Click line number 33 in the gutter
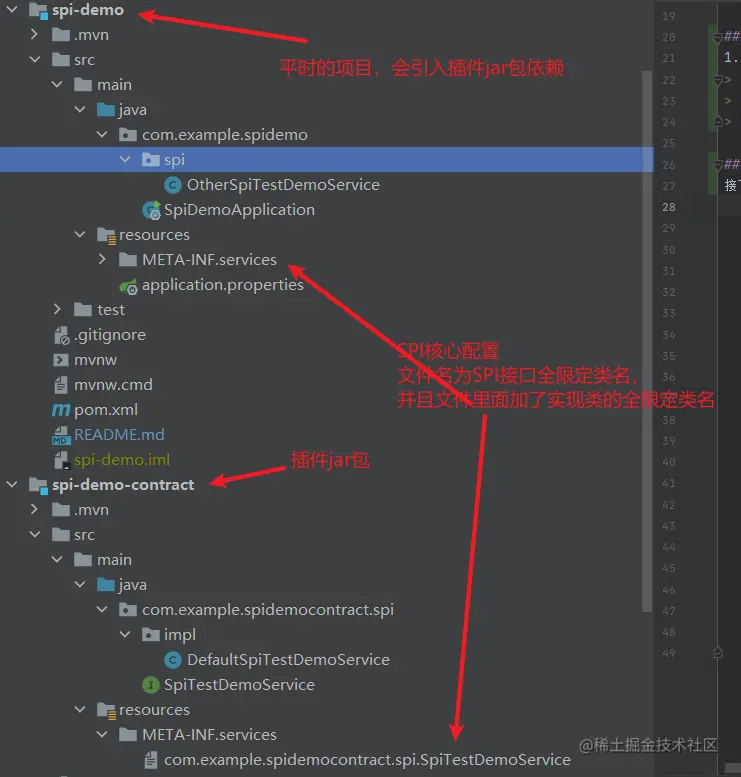 coord(669,313)
